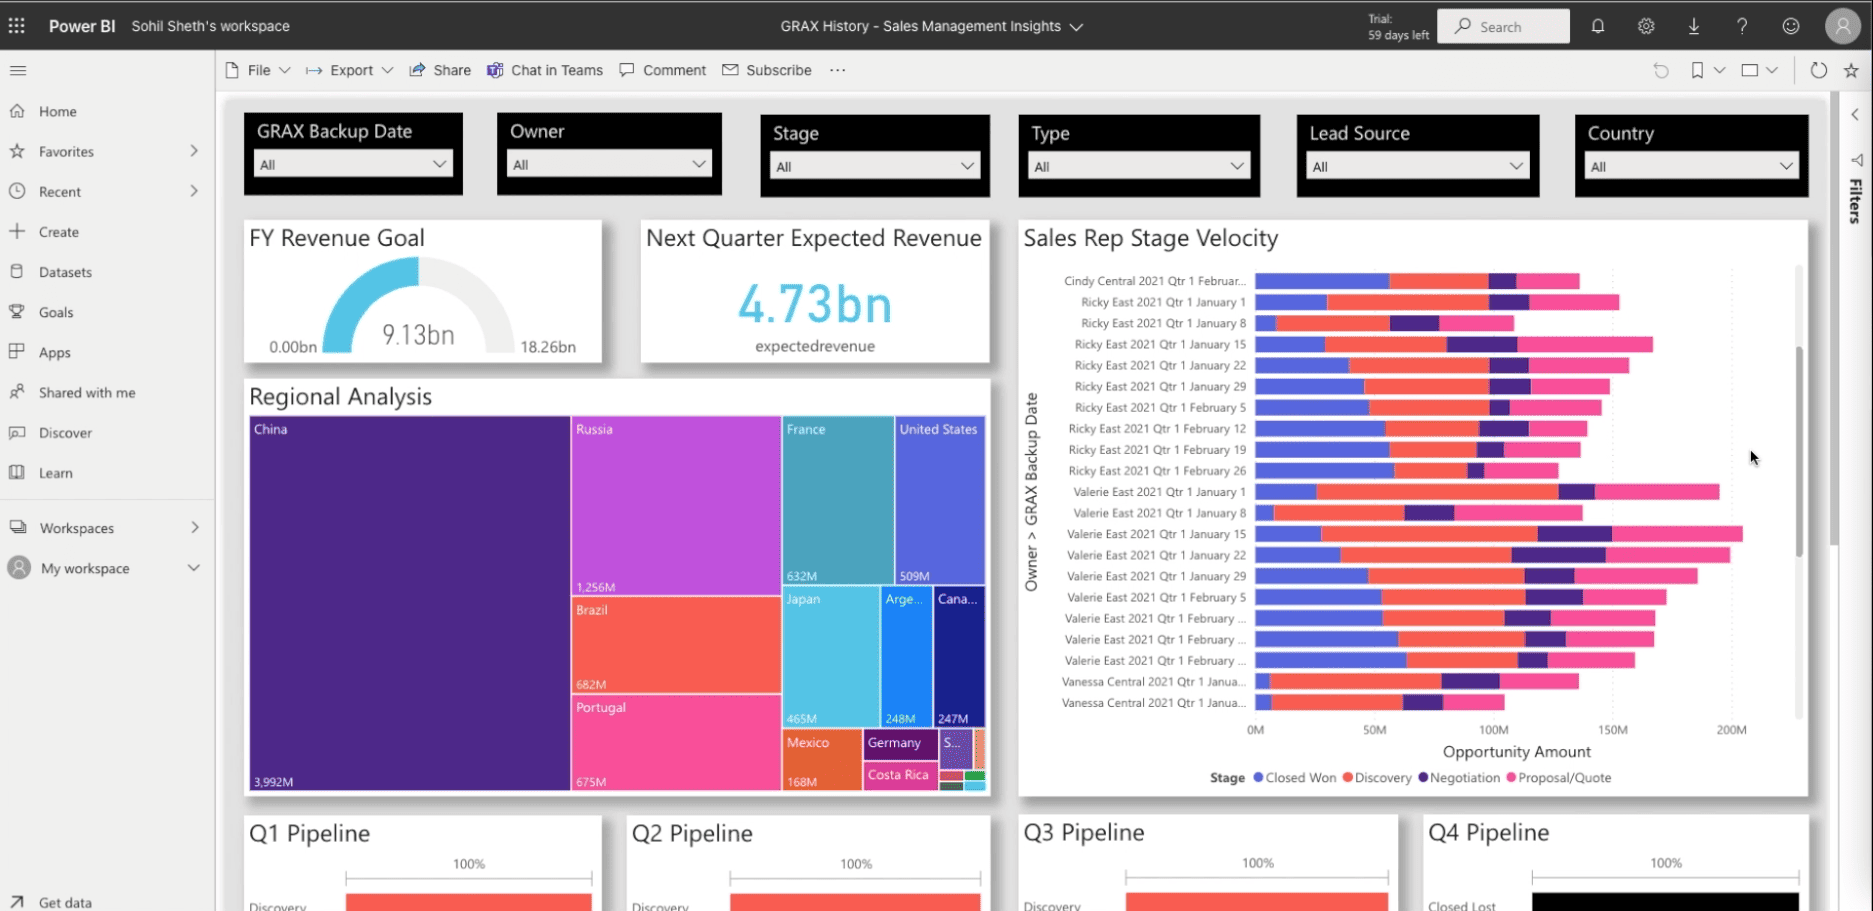Expand the Workspaces section in the sidebar
1873x911 pixels.
[194, 527]
